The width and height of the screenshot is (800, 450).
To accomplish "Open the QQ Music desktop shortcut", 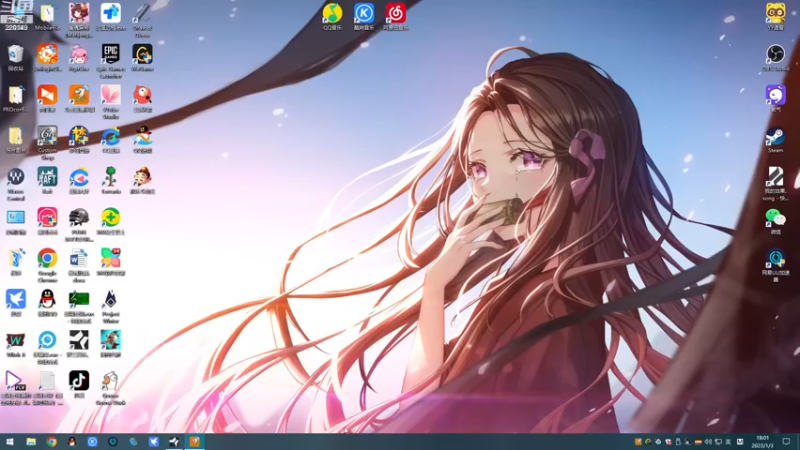I will (333, 16).
